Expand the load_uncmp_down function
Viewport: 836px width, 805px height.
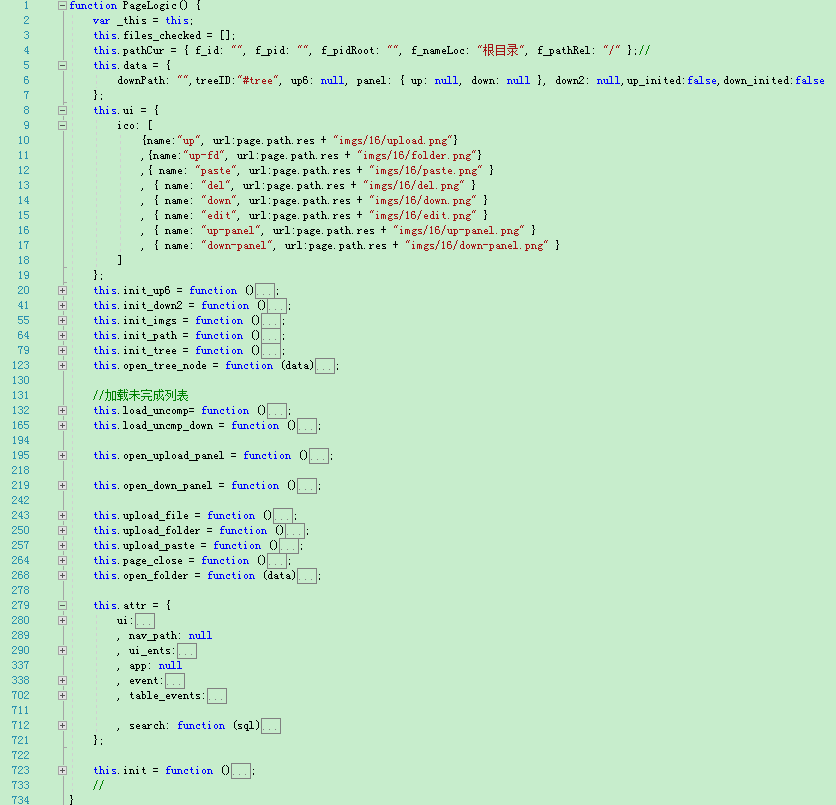pyautogui.click(x=62, y=425)
